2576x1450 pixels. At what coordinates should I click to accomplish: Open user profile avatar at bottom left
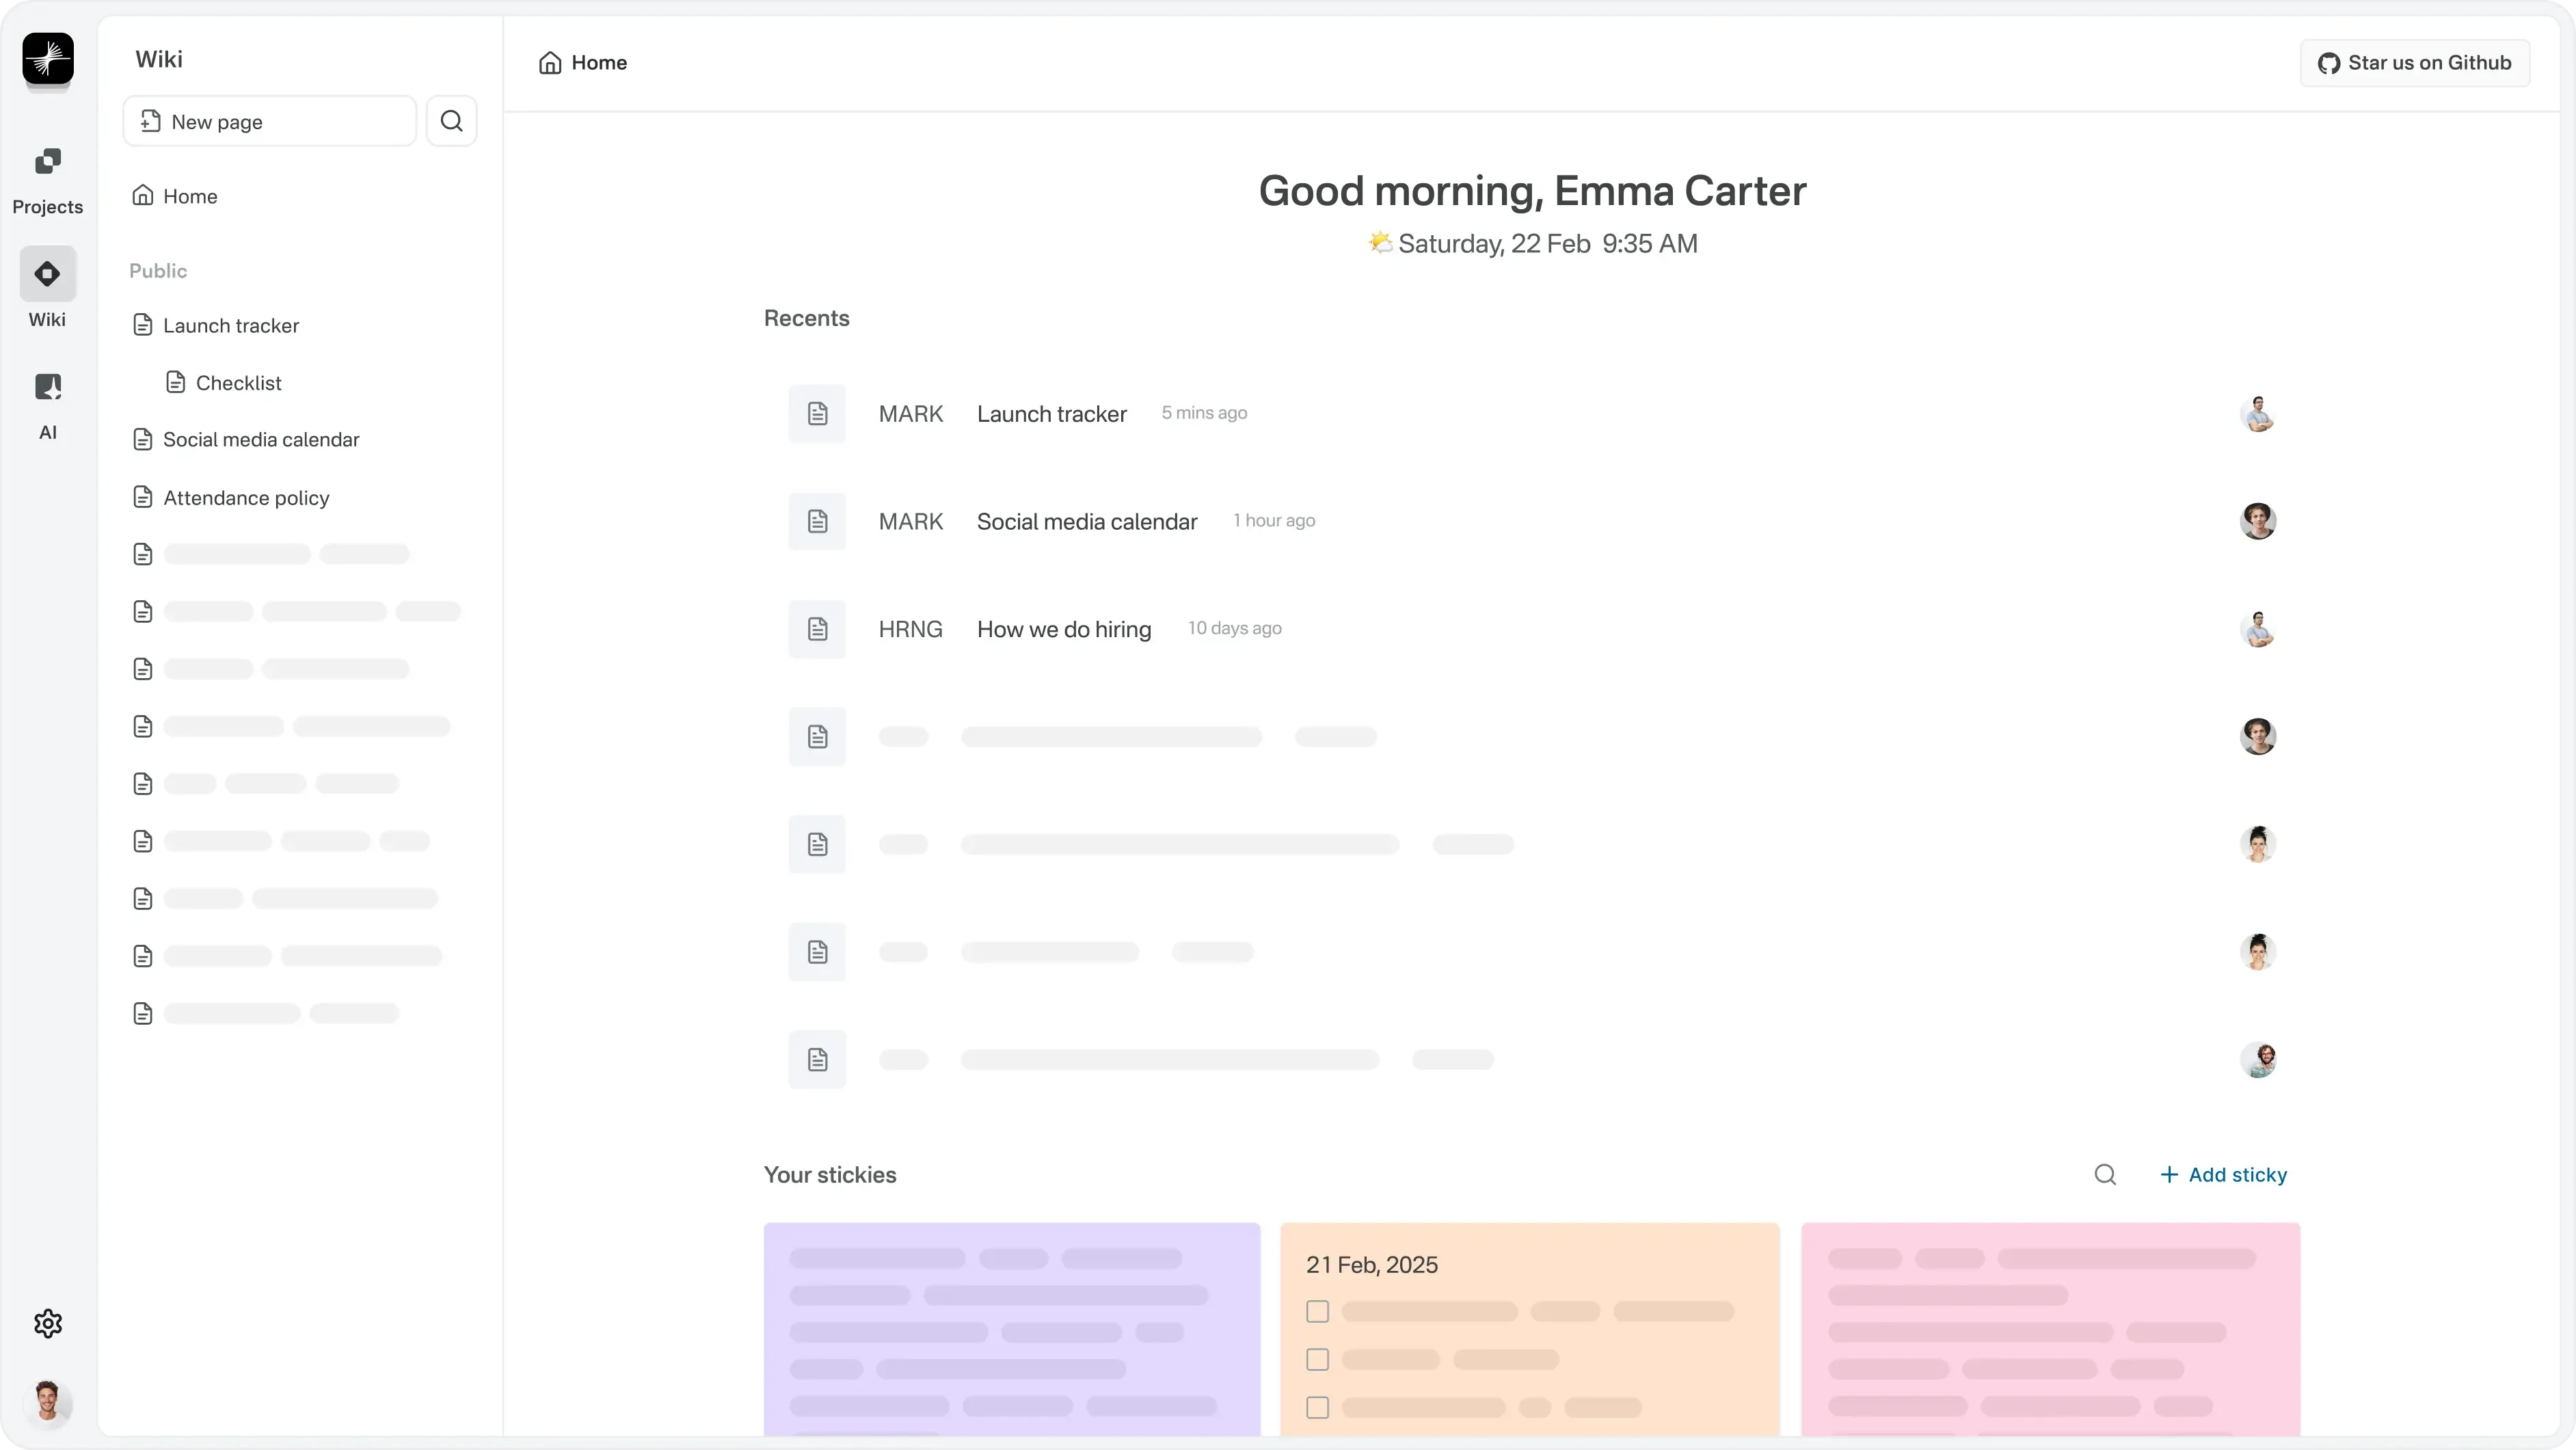(x=47, y=1402)
